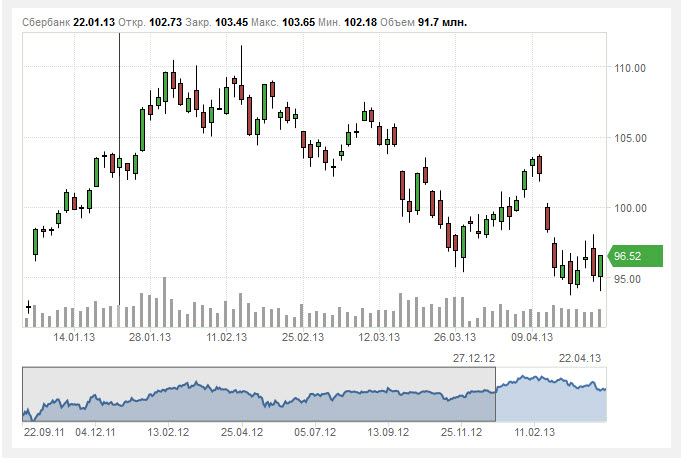Click the 25.02.13 date on the x-axis

coord(302,338)
